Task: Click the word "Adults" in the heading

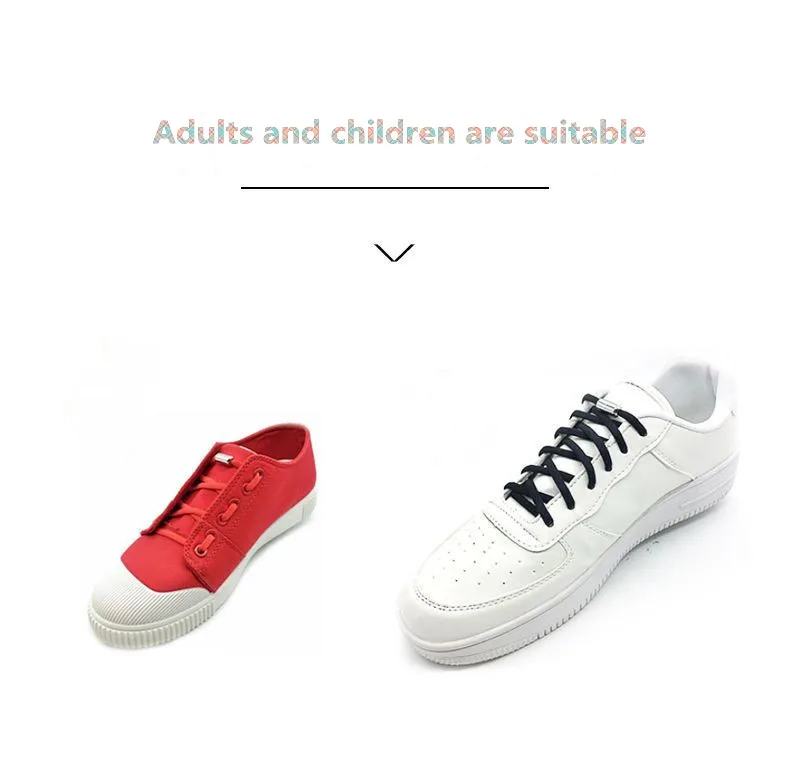Action: pyautogui.click(x=203, y=133)
